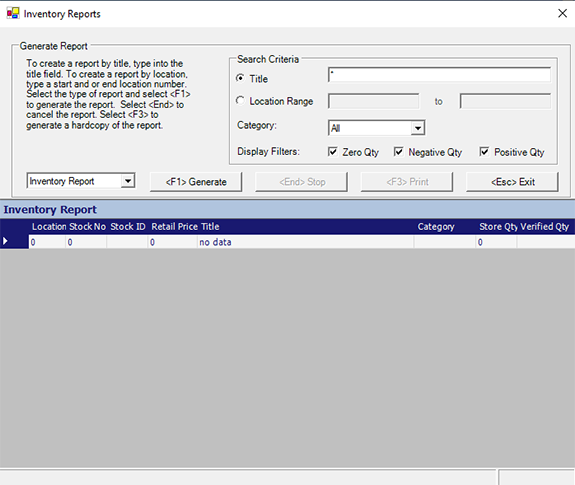This screenshot has width=575, height=485.
Task: Click the Location Range end field
Action: pyautogui.click(x=505, y=101)
